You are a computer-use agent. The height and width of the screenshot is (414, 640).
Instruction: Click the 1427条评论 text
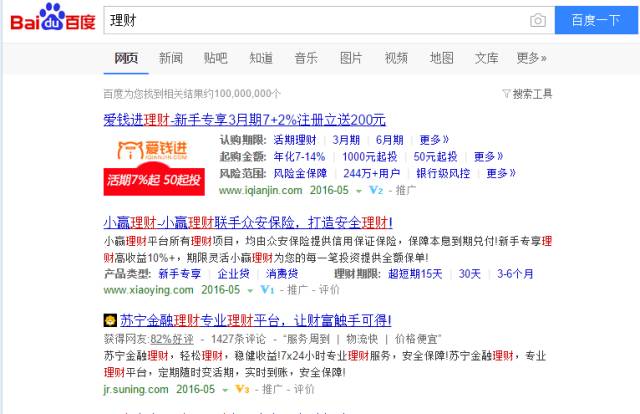(x=238, y=339)
